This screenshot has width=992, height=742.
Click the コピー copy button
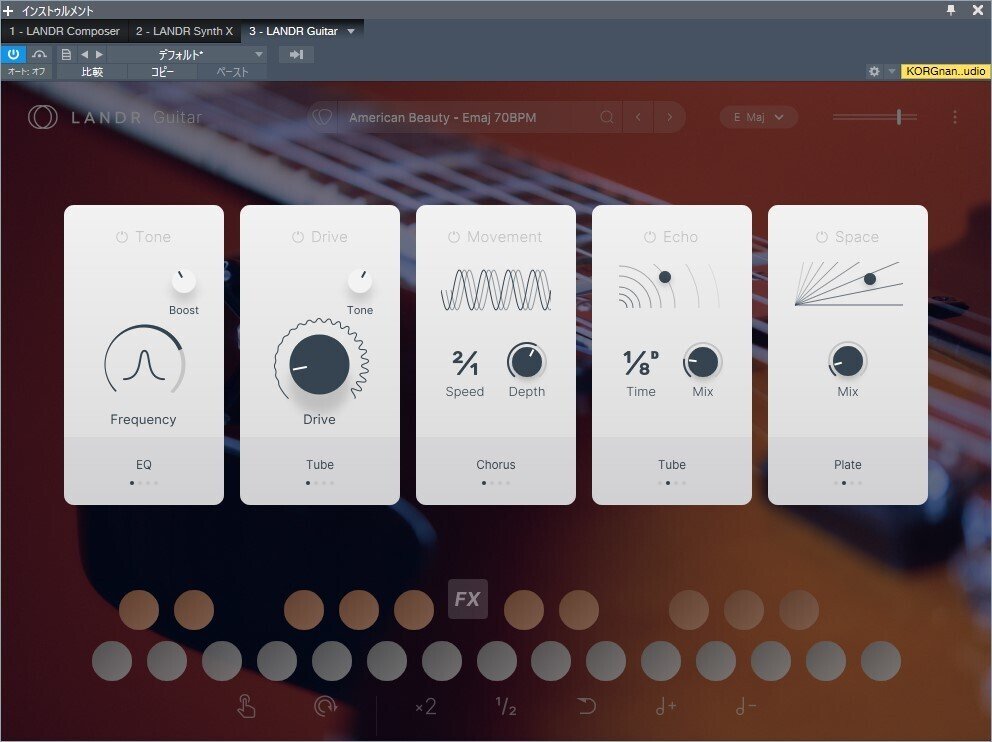(163, 71)
